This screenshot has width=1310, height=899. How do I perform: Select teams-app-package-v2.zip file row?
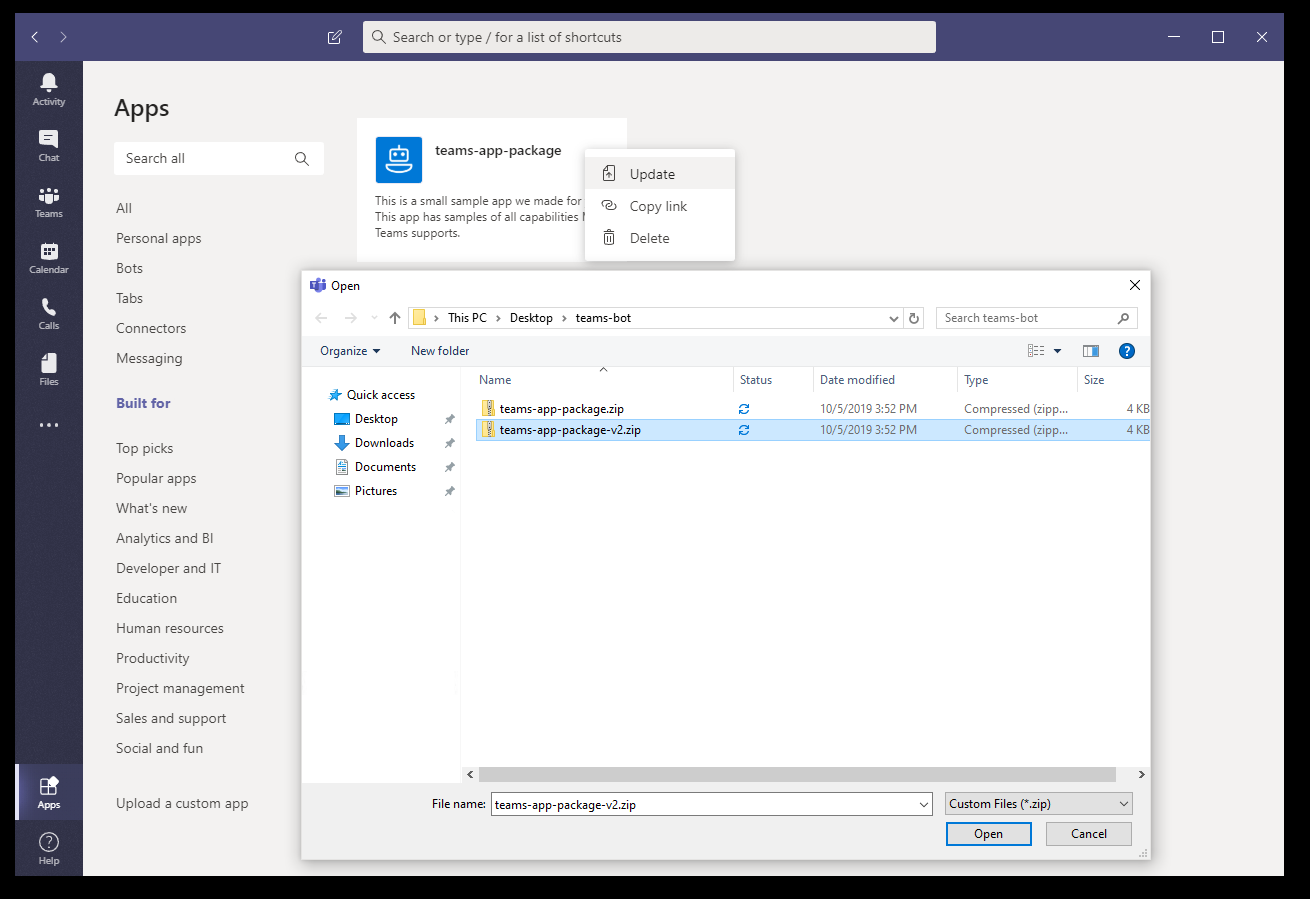click(x=813, y=430)
